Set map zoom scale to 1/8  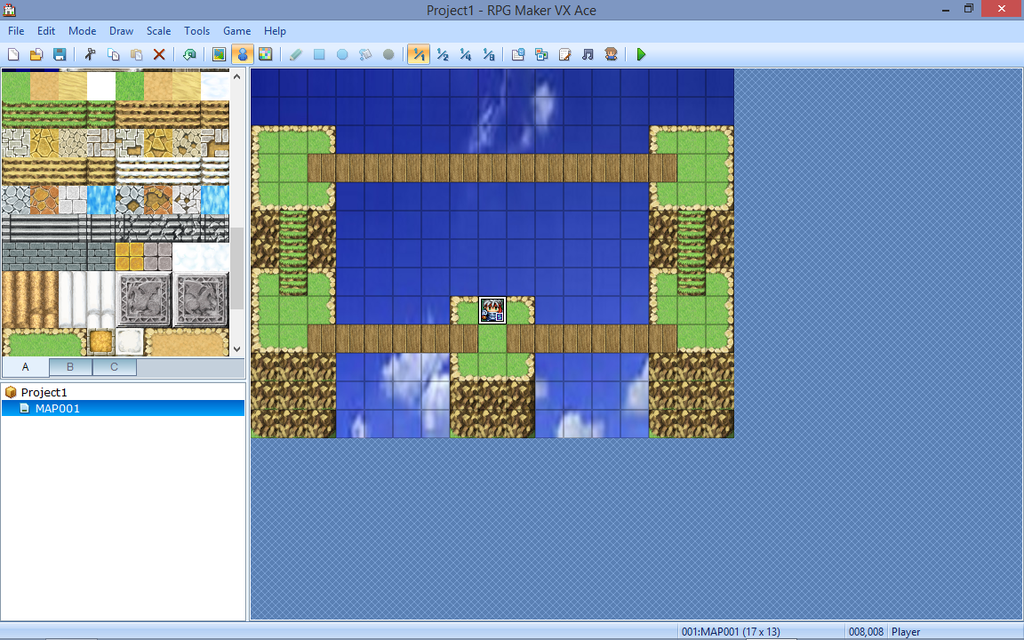pyautogui.click(x=488, y=54)
